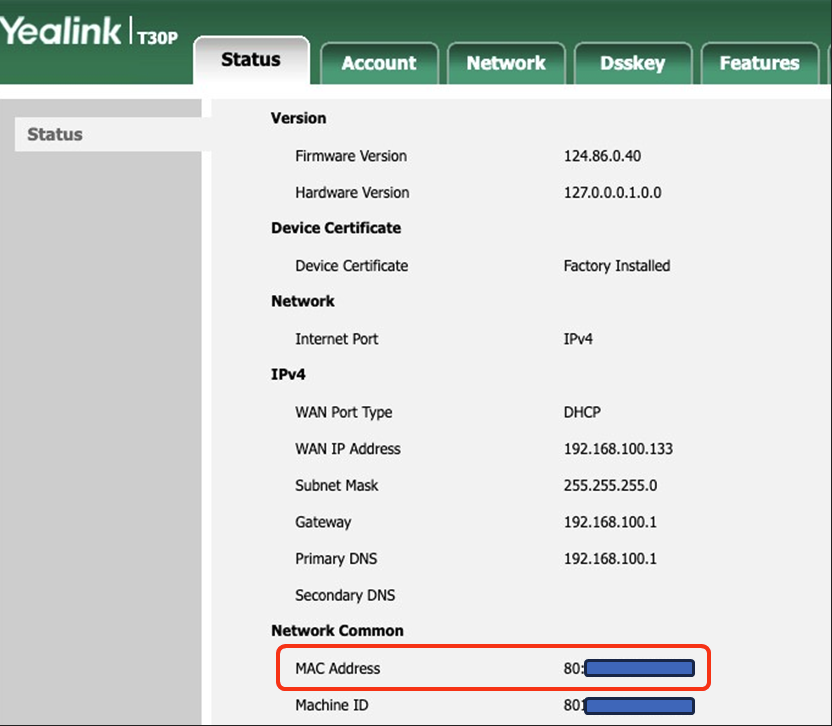Click the Subnet Mask value 255.255.255.0

click(x=611, y=485)
